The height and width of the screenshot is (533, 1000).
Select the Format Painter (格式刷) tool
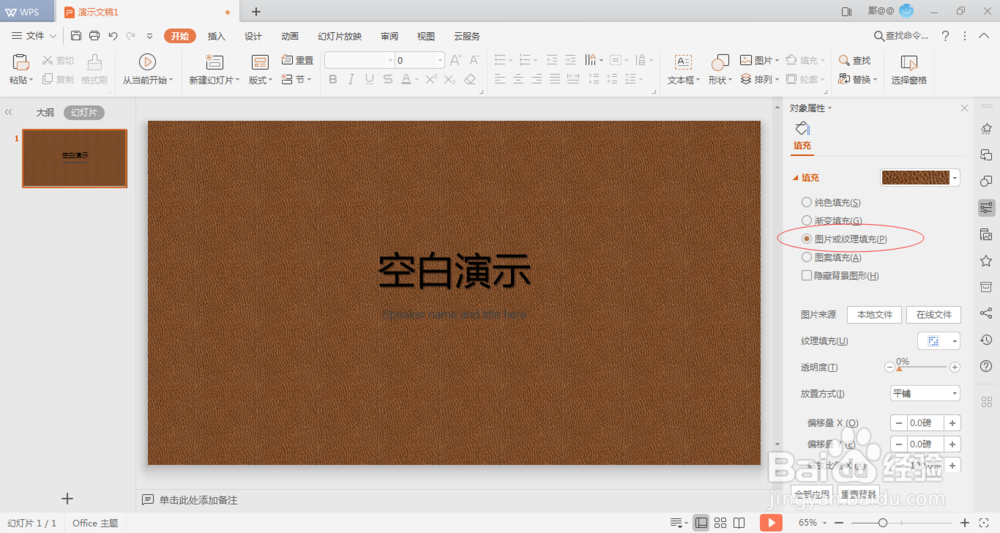94,69
